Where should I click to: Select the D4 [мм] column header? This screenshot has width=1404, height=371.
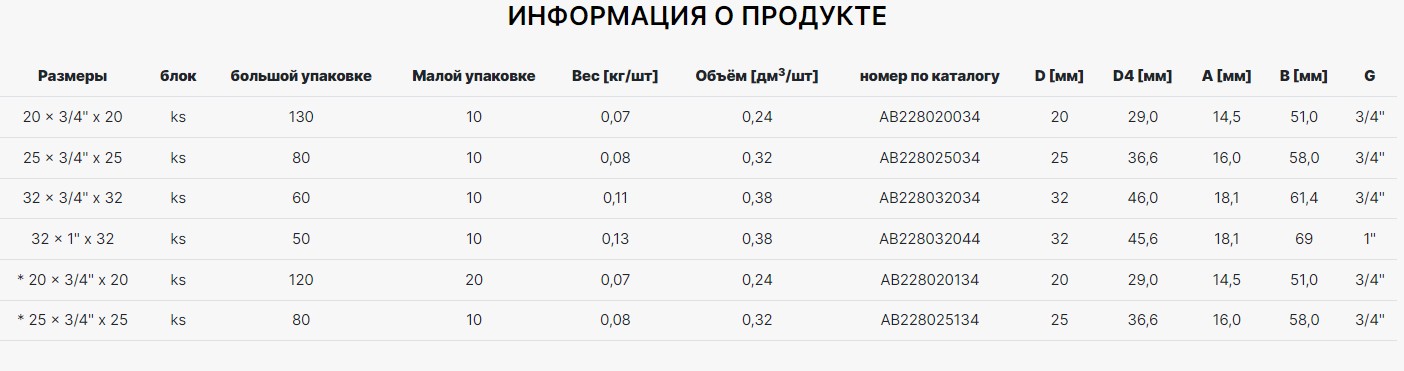pos(1142,76)
